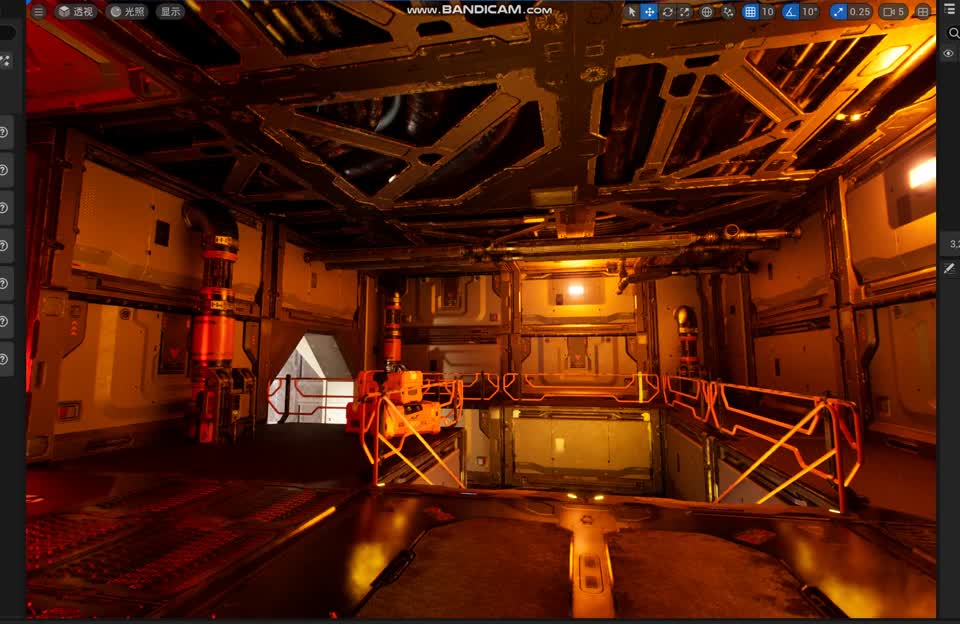Toggle world or local coordinate globe
The height and width of the screenshot is (624, 960).
pos(707,12)
